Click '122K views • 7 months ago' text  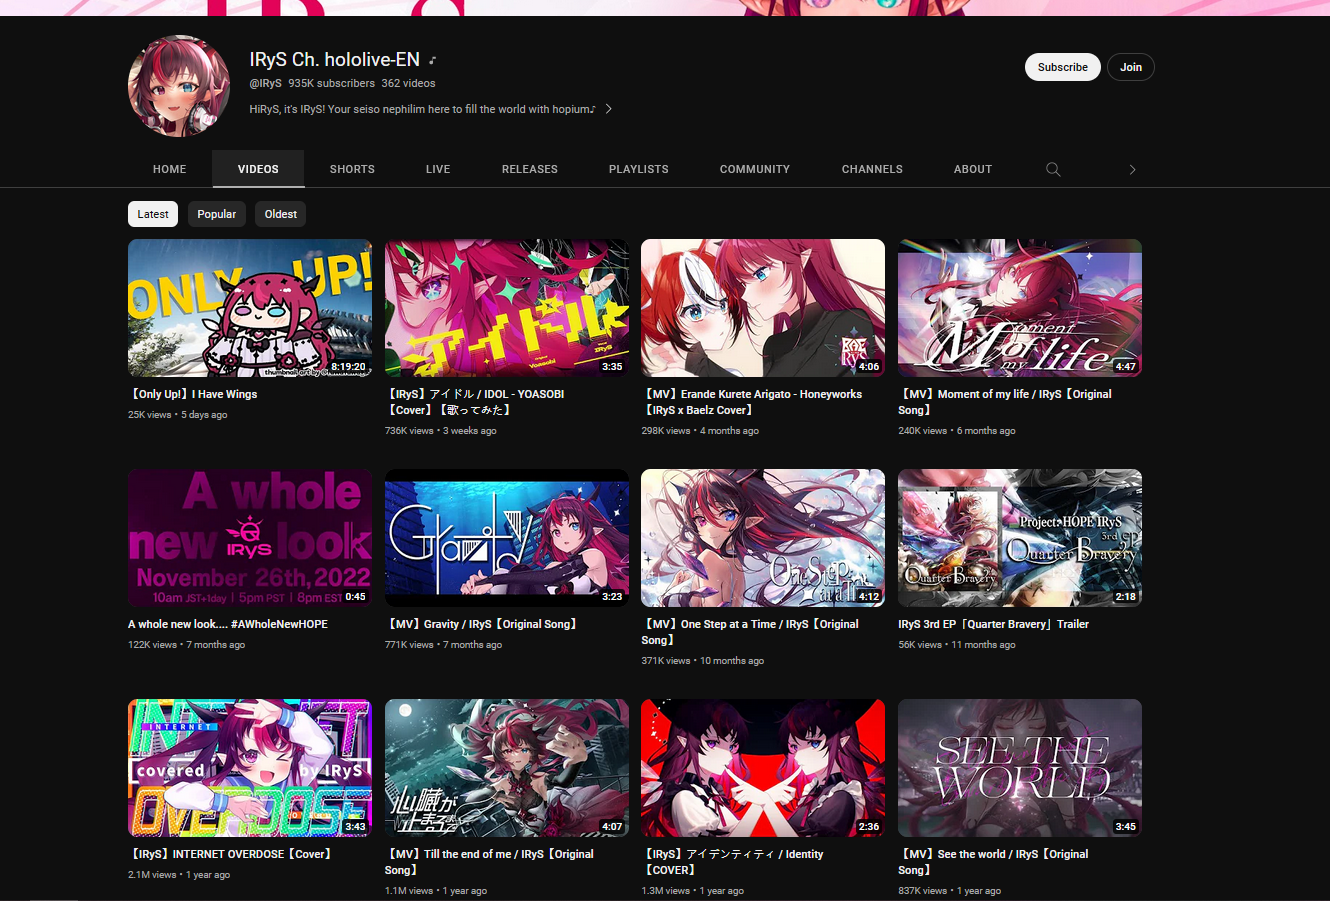point(187,645)
